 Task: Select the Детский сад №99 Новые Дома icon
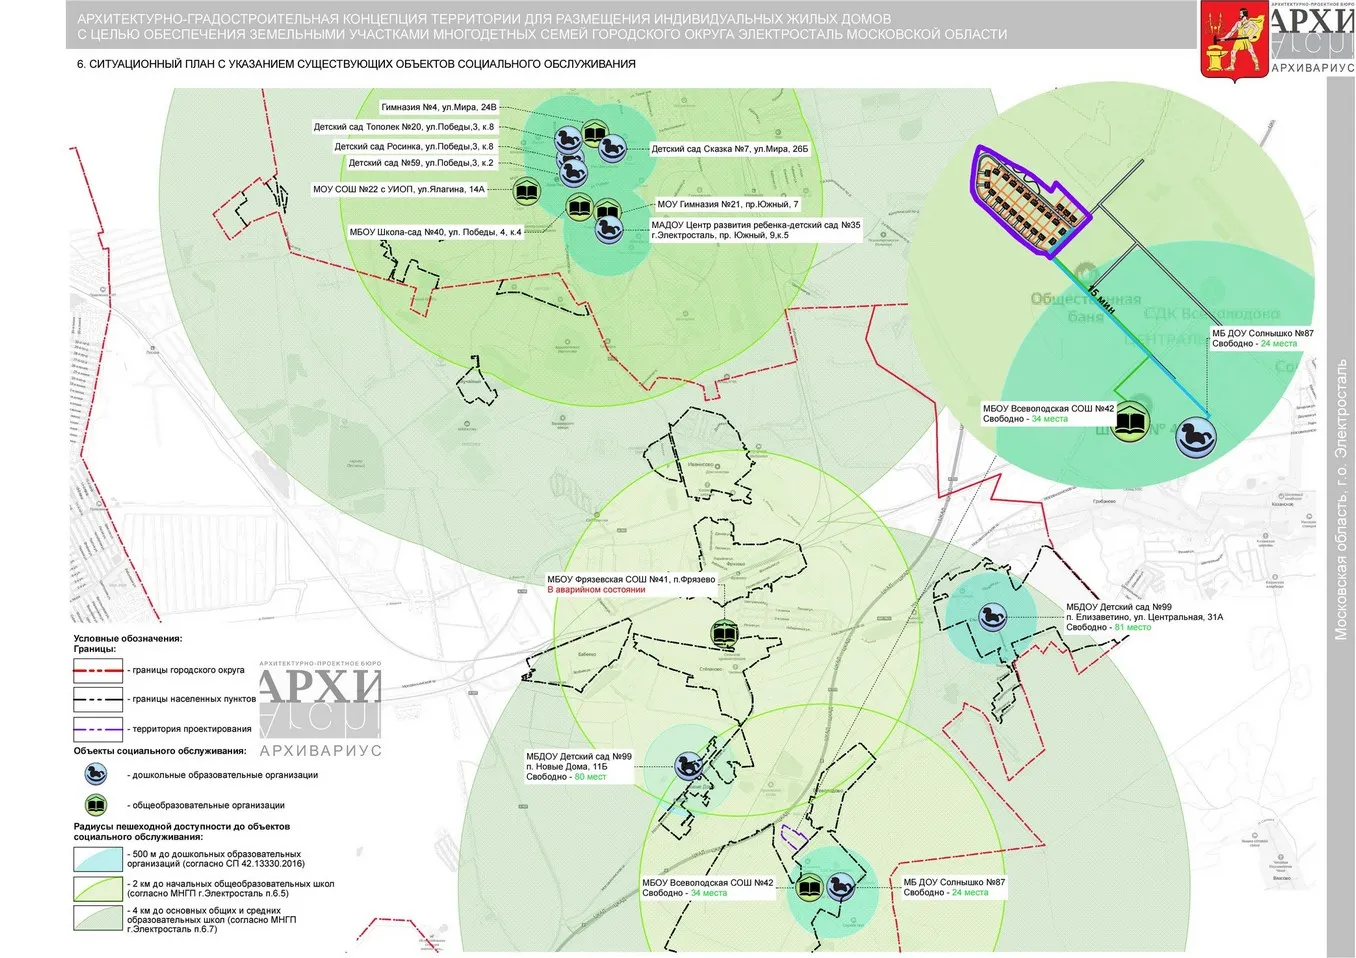click(688, 766)
